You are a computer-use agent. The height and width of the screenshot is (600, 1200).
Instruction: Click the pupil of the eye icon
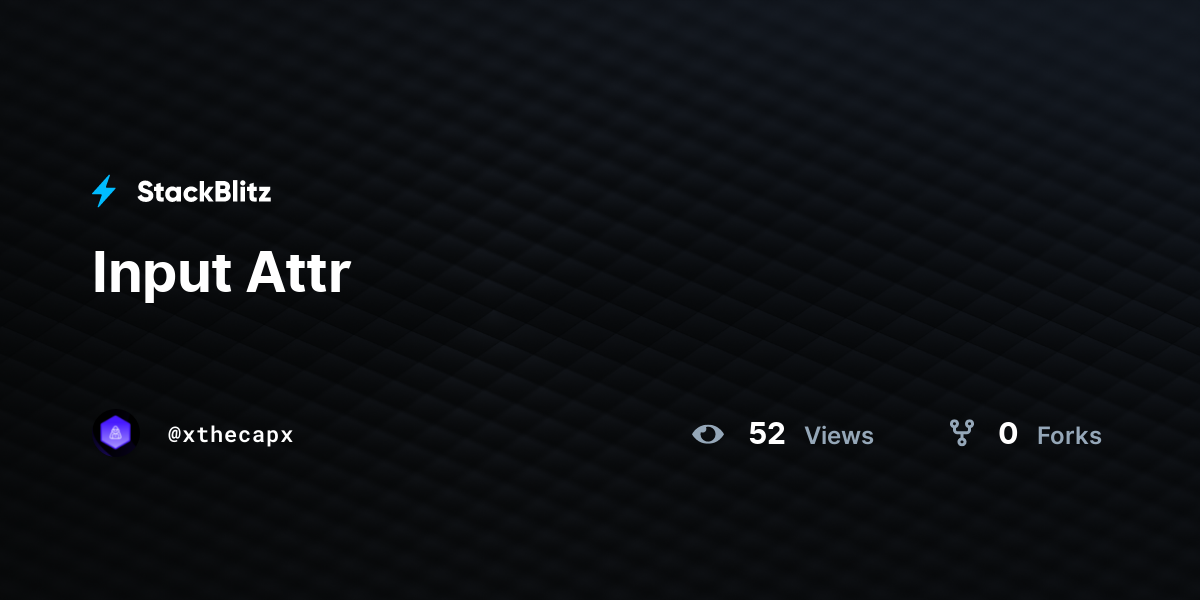click(x=708, y=434)
